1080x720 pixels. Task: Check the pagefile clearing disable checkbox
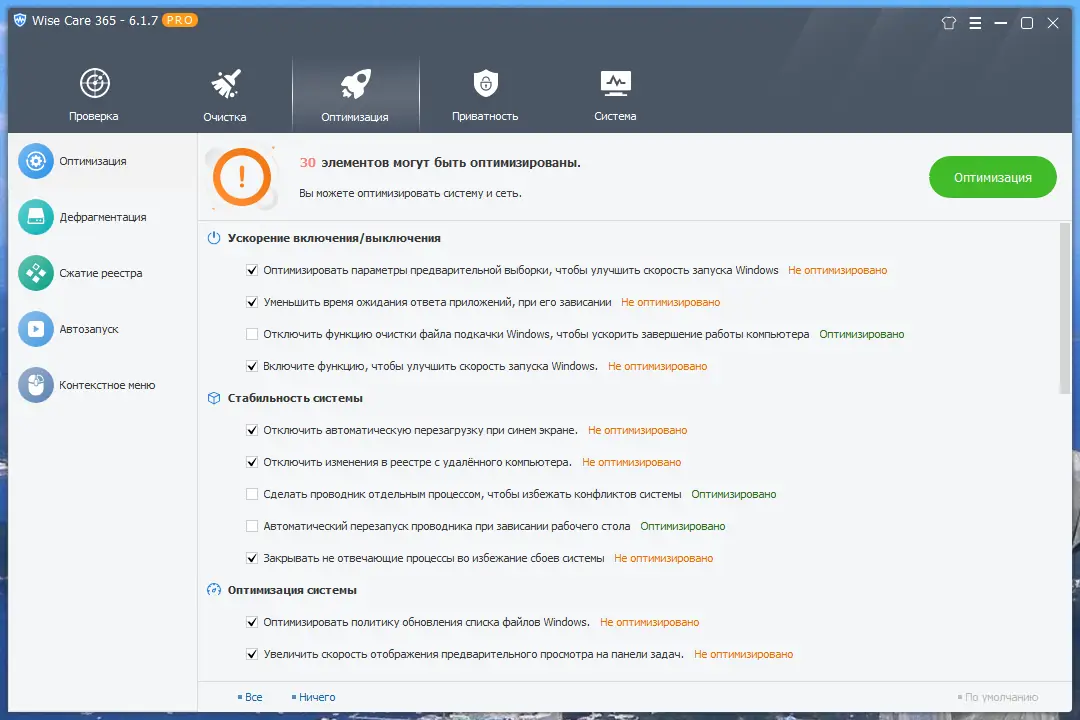(x=252, y=334)
